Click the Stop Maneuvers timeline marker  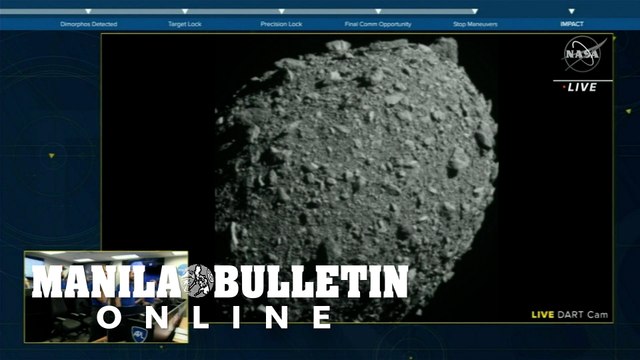pyautogui.click(x=475, y=11)
